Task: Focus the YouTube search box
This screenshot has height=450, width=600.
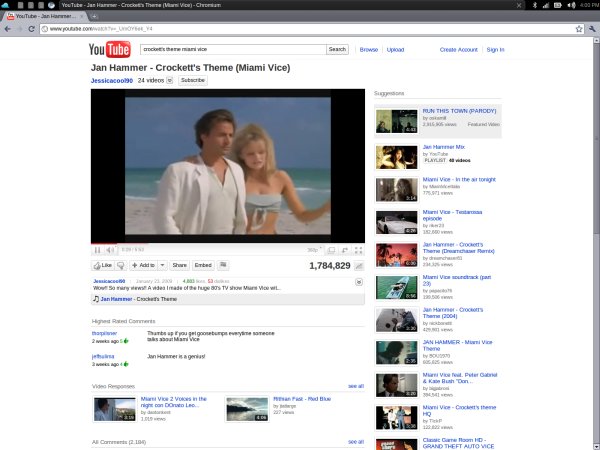Action: coord(233,49)
